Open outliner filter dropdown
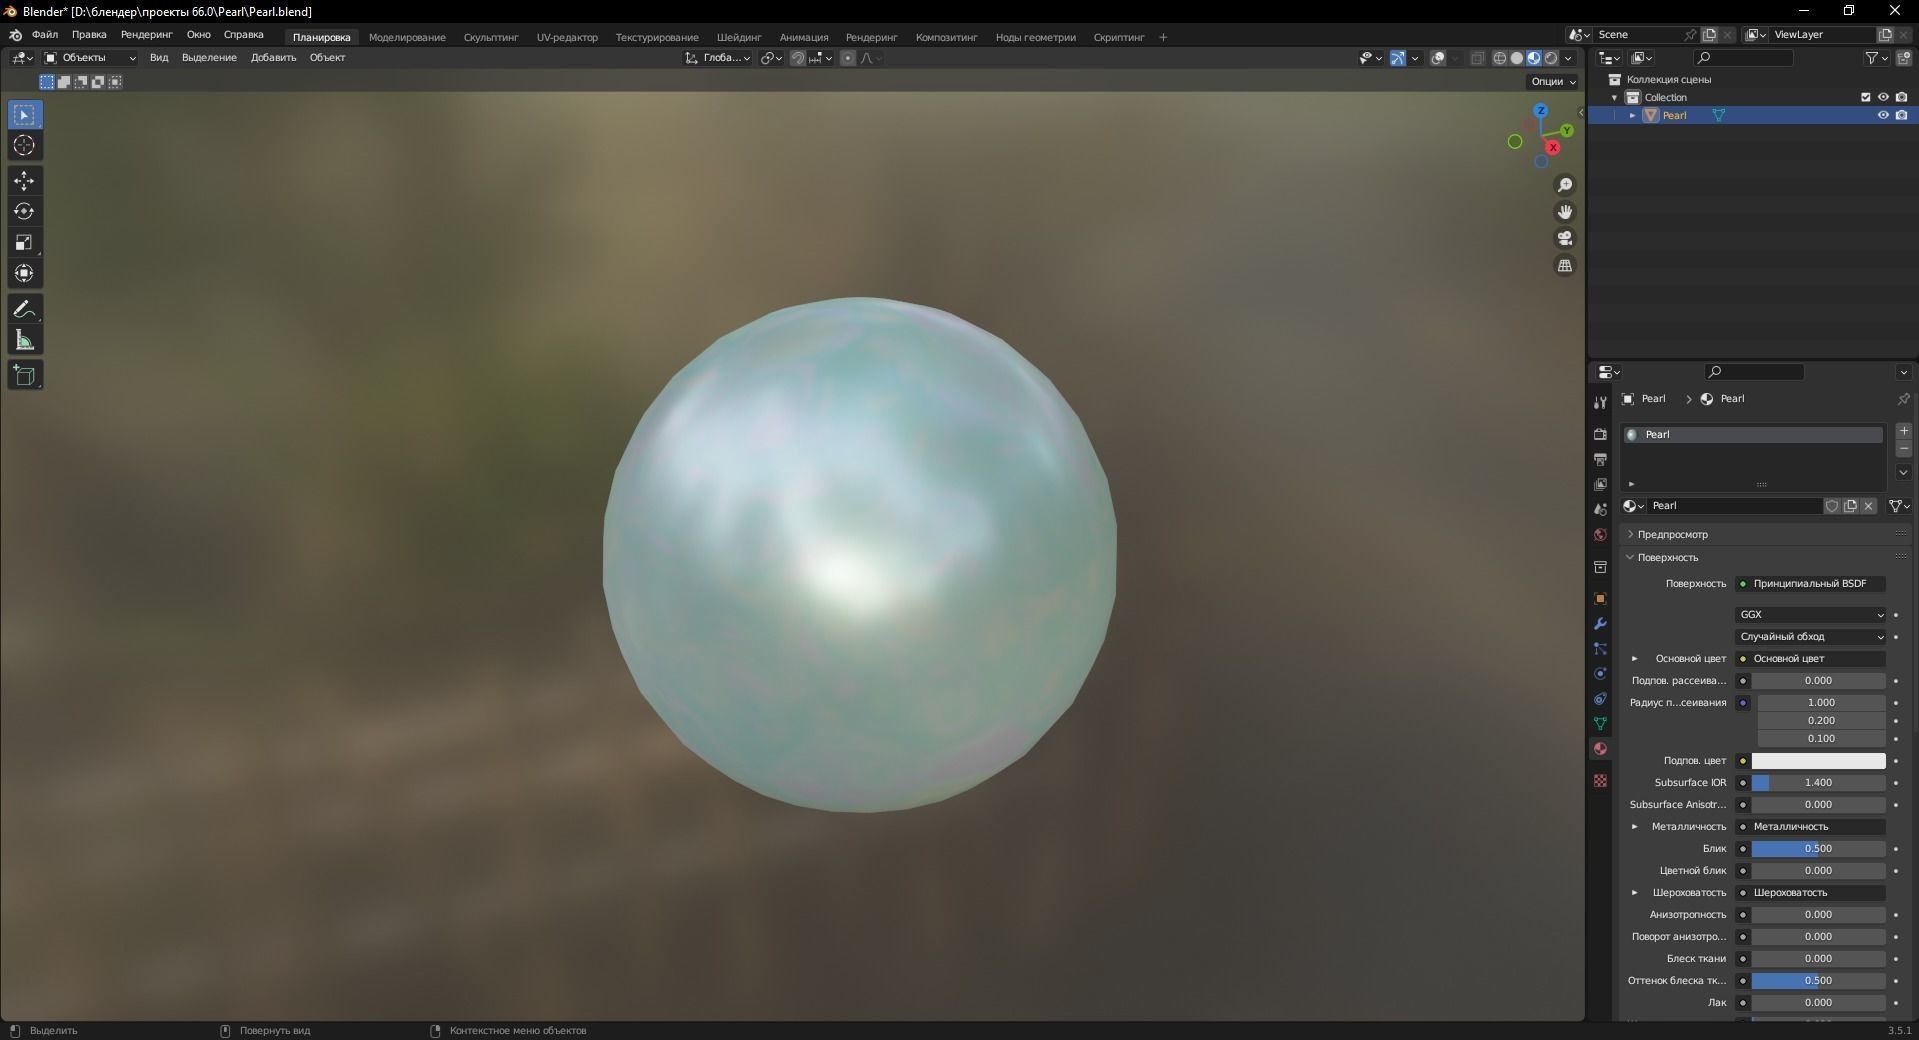Screen dimensions: 1919x1040 pyautogui.click(x=1877, y=58)
